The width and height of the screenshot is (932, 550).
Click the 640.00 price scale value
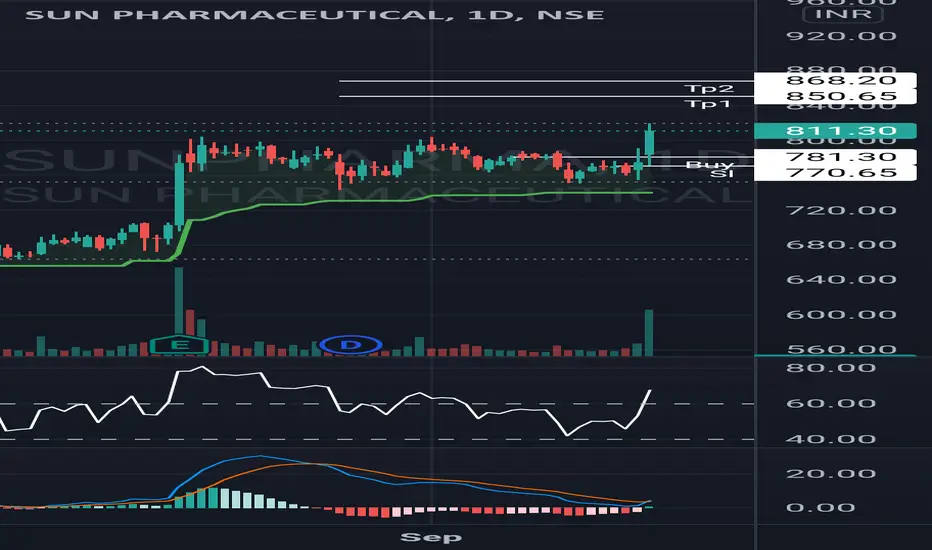841,279
